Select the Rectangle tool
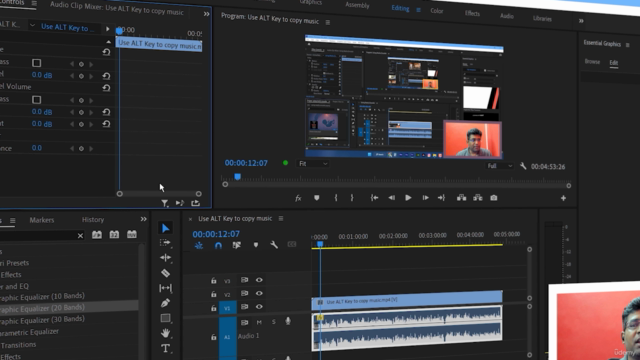 [165, 318]
